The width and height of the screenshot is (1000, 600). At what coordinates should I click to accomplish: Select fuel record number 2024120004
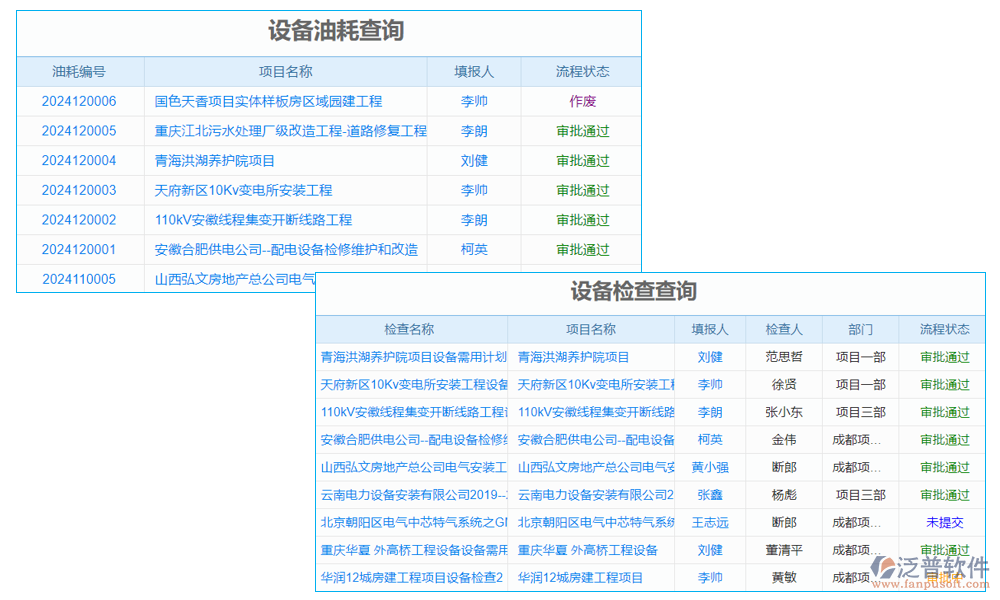pyautogui.click(x=80, y=160)
